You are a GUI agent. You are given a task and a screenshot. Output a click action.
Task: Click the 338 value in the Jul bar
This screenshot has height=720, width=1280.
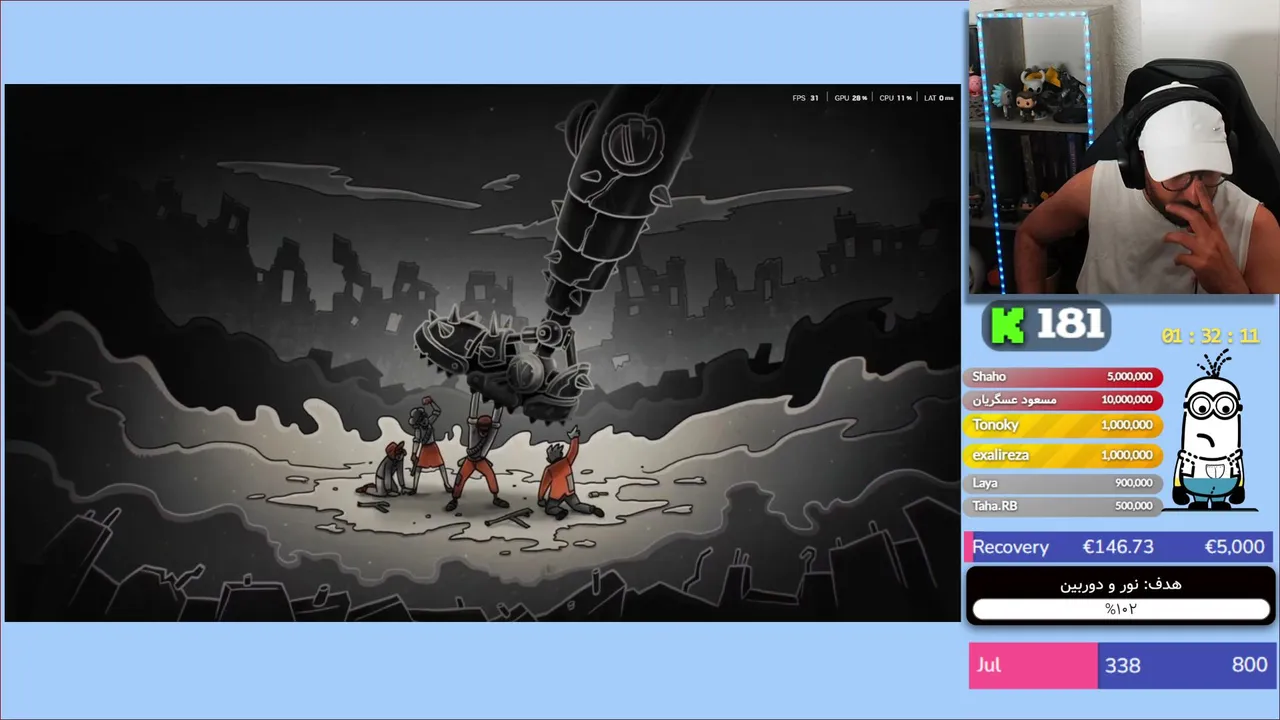1122,666
